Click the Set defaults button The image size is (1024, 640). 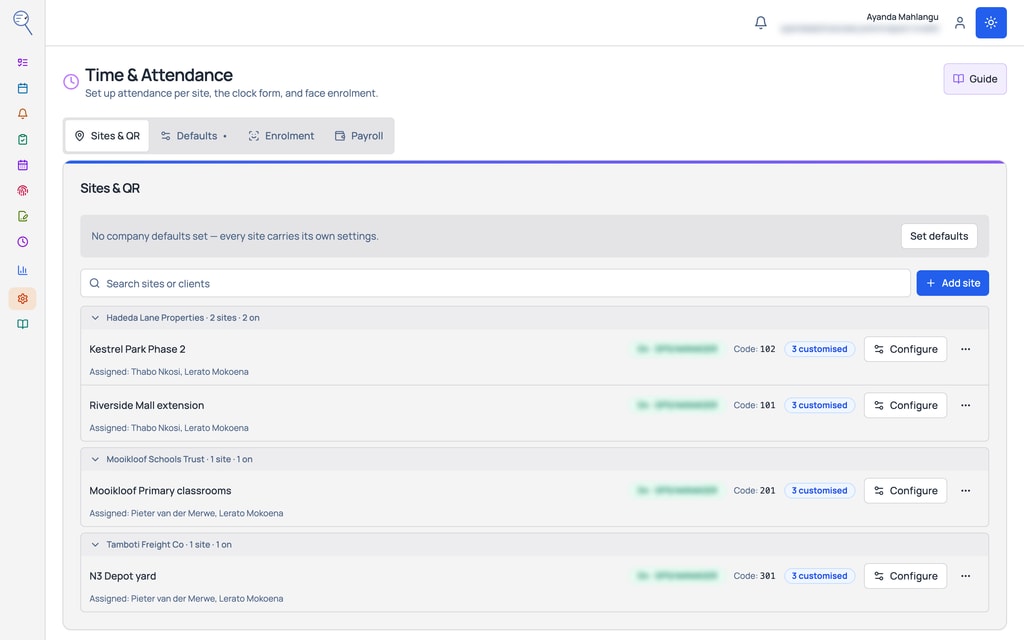click(939, 236)
